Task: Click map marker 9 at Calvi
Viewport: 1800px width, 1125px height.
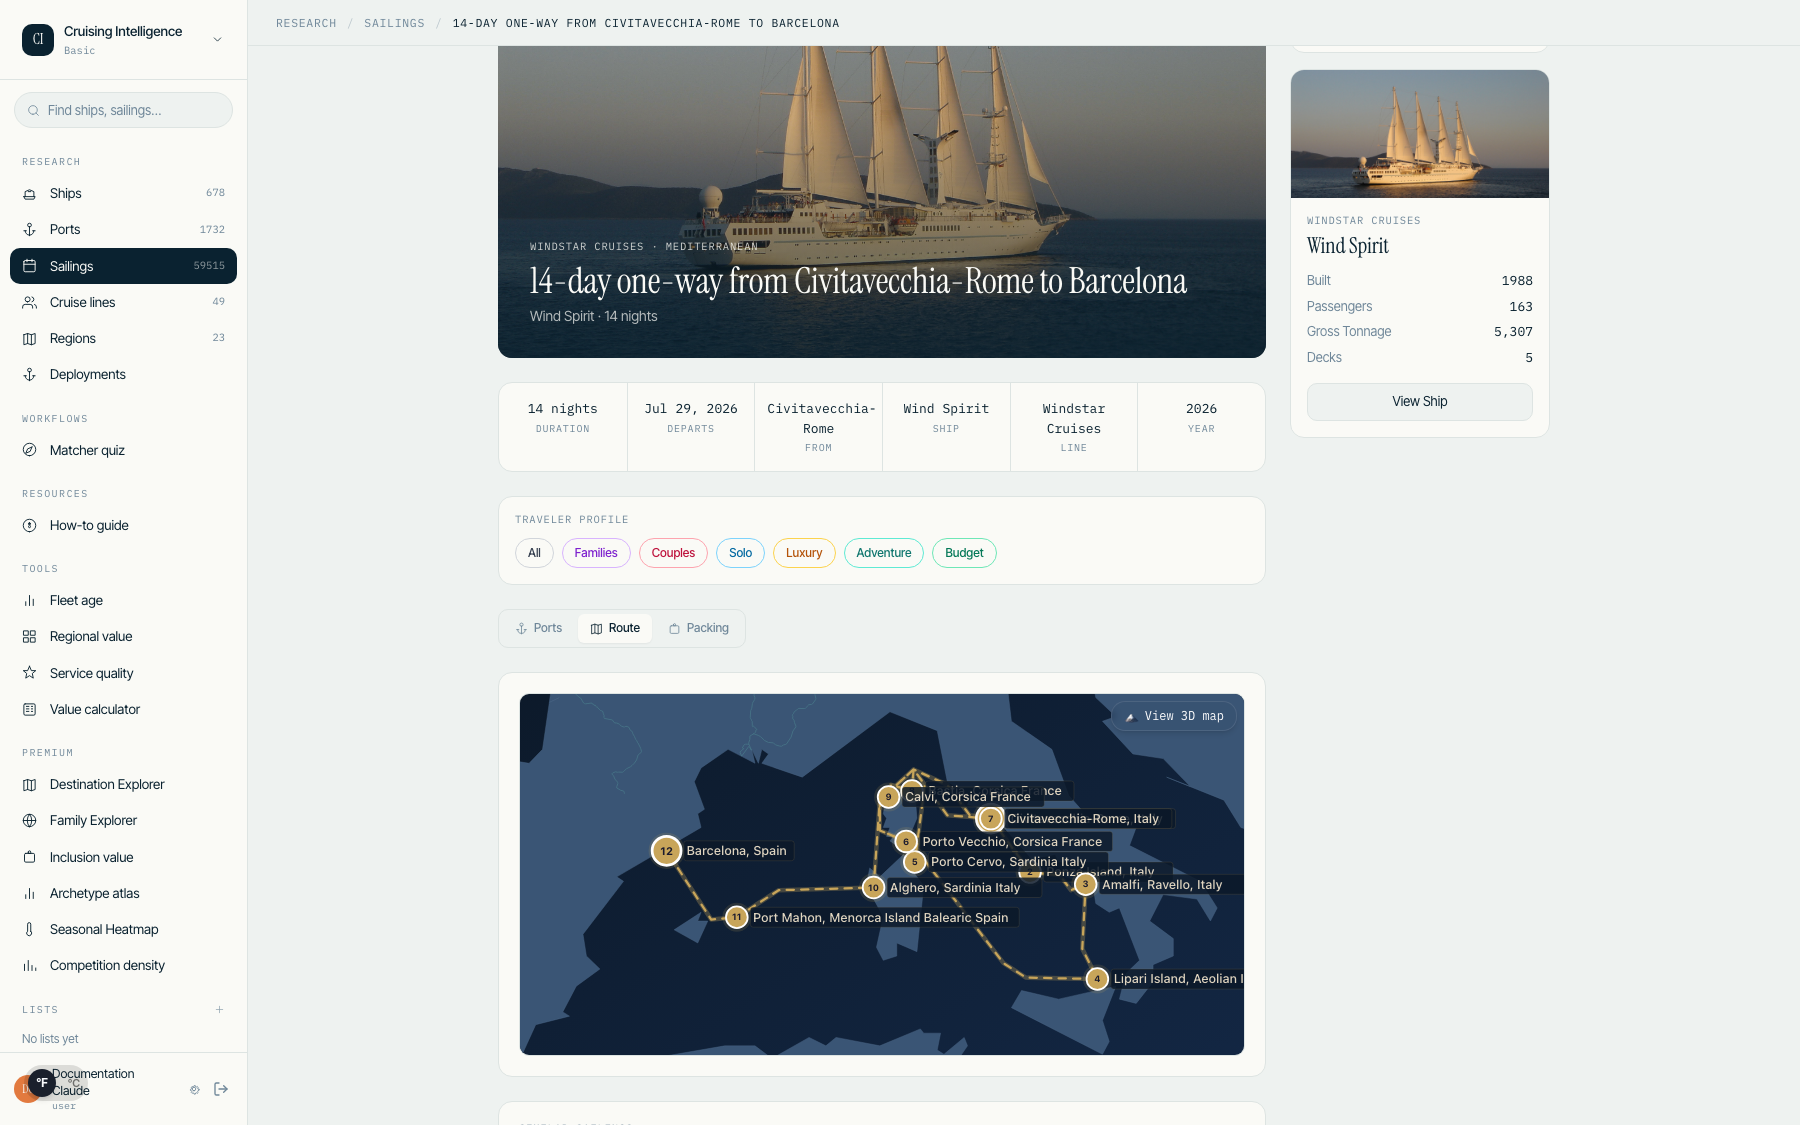Action: (x=888, y=797)
